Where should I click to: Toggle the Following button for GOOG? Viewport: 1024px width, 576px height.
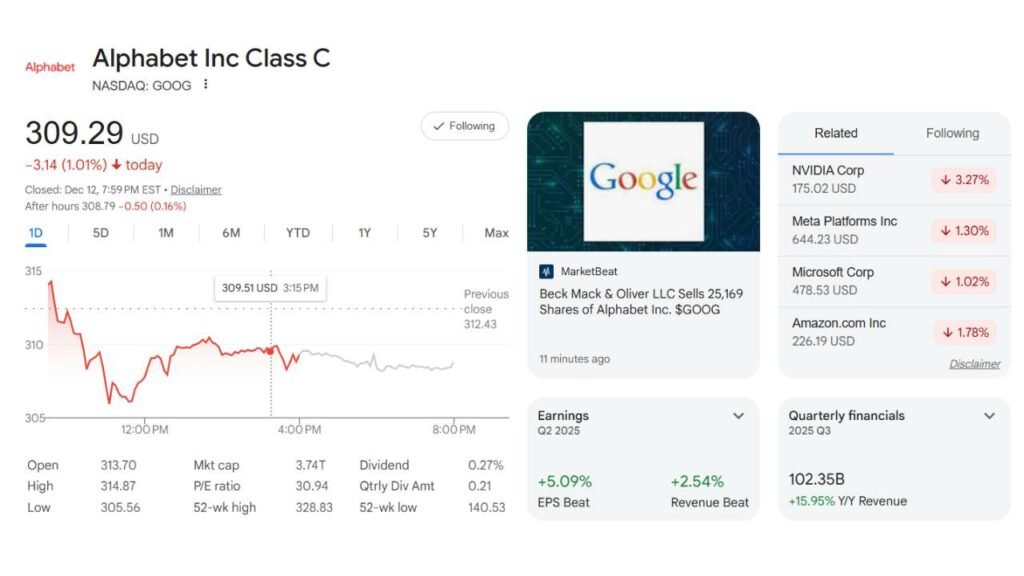tap(464, 126)
